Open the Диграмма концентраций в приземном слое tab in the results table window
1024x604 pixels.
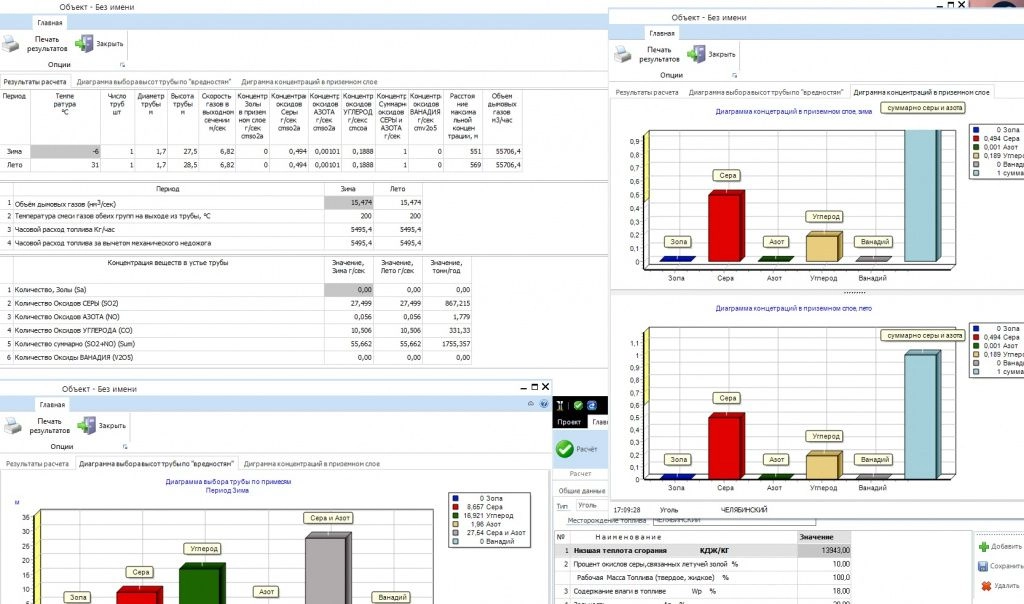[x=309, y=82]
